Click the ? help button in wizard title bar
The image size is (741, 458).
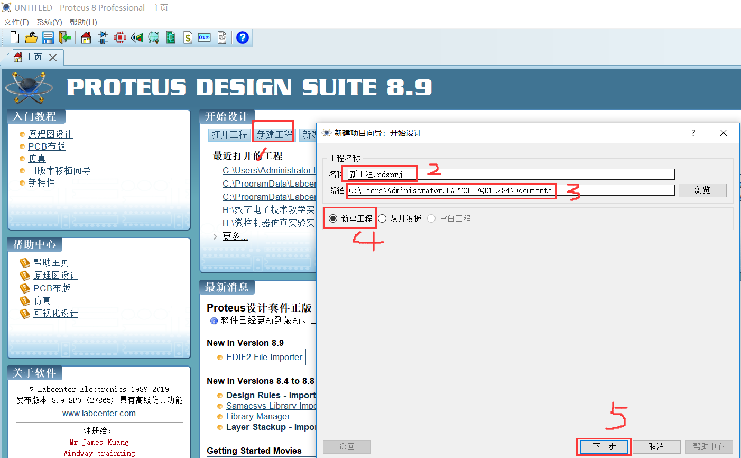click(693, 133)
